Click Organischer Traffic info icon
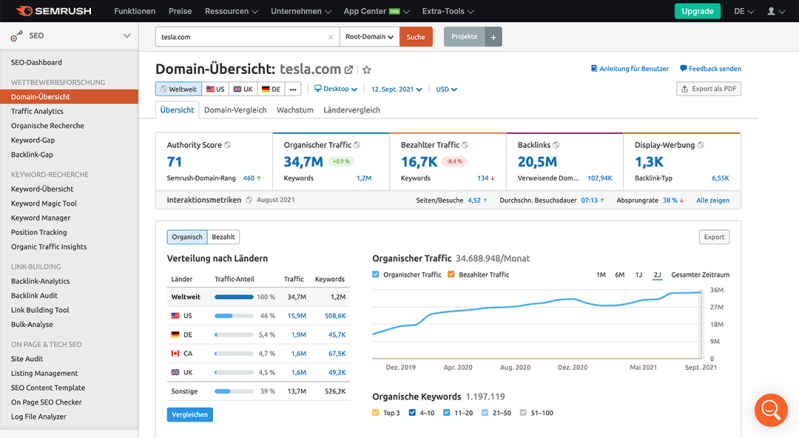 357,145
